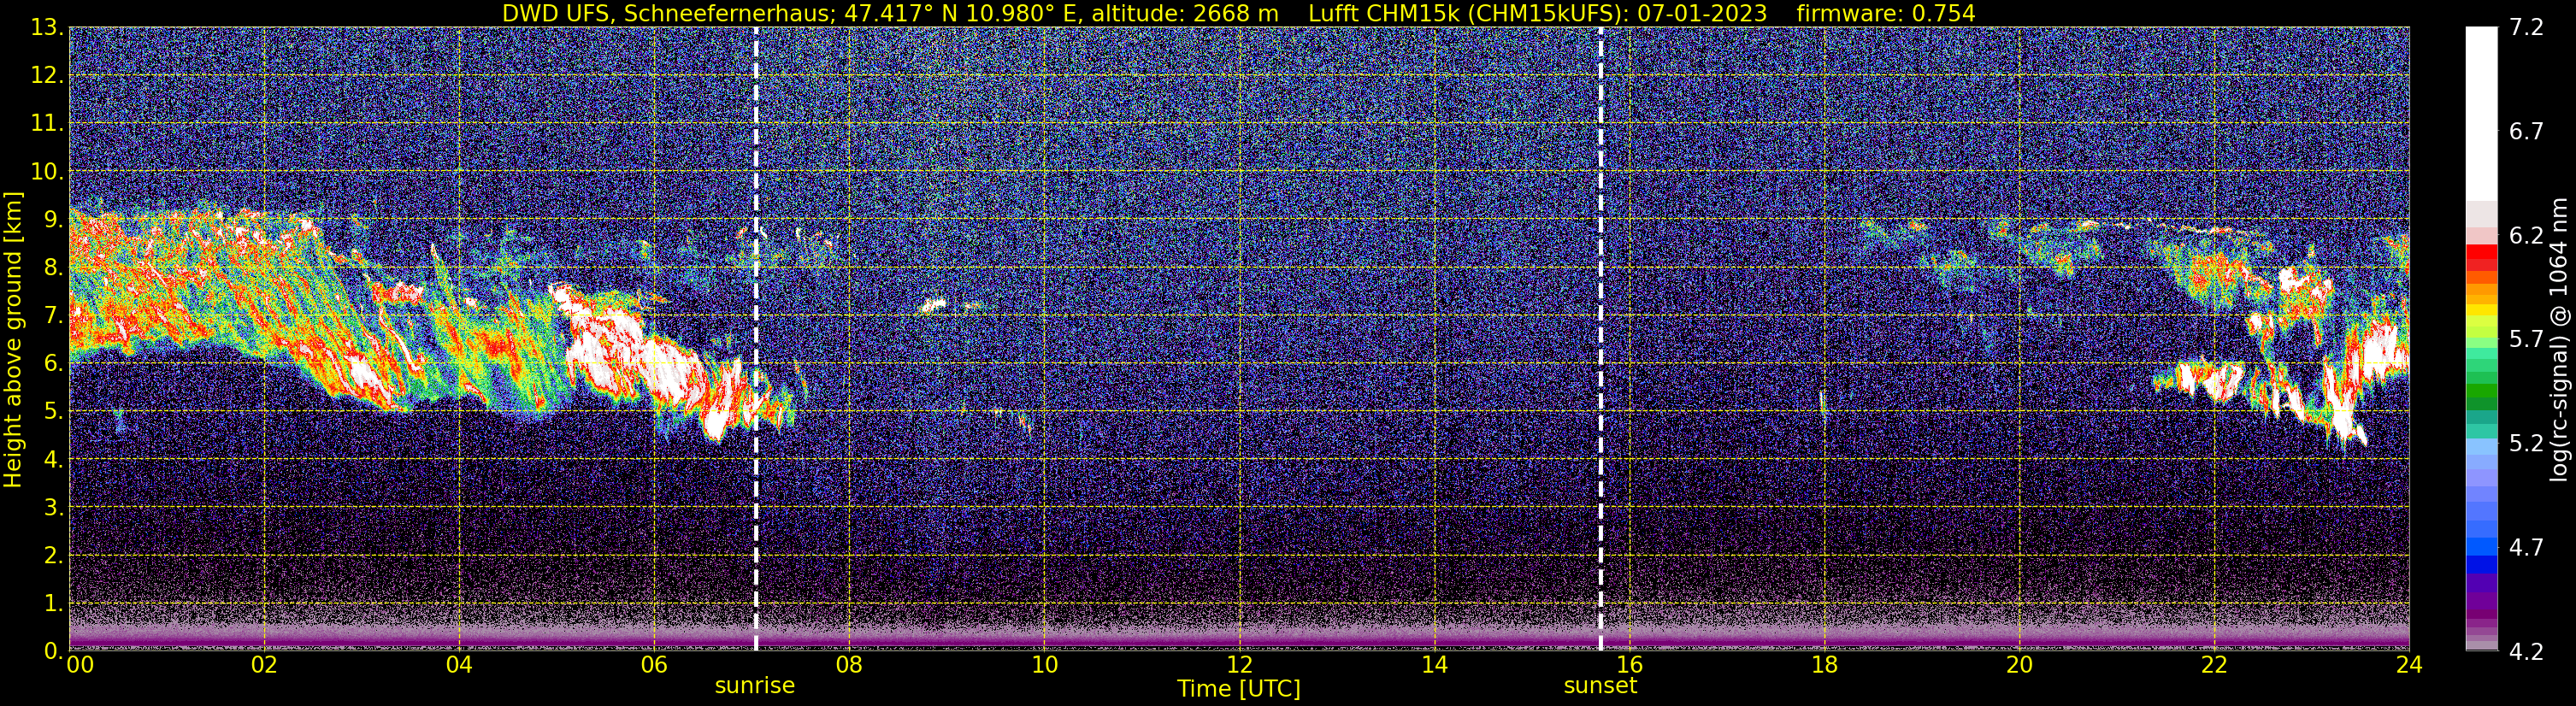Click the height axis tick '2.'
The width and height of the screenshot is (2576, 706).
52,556
